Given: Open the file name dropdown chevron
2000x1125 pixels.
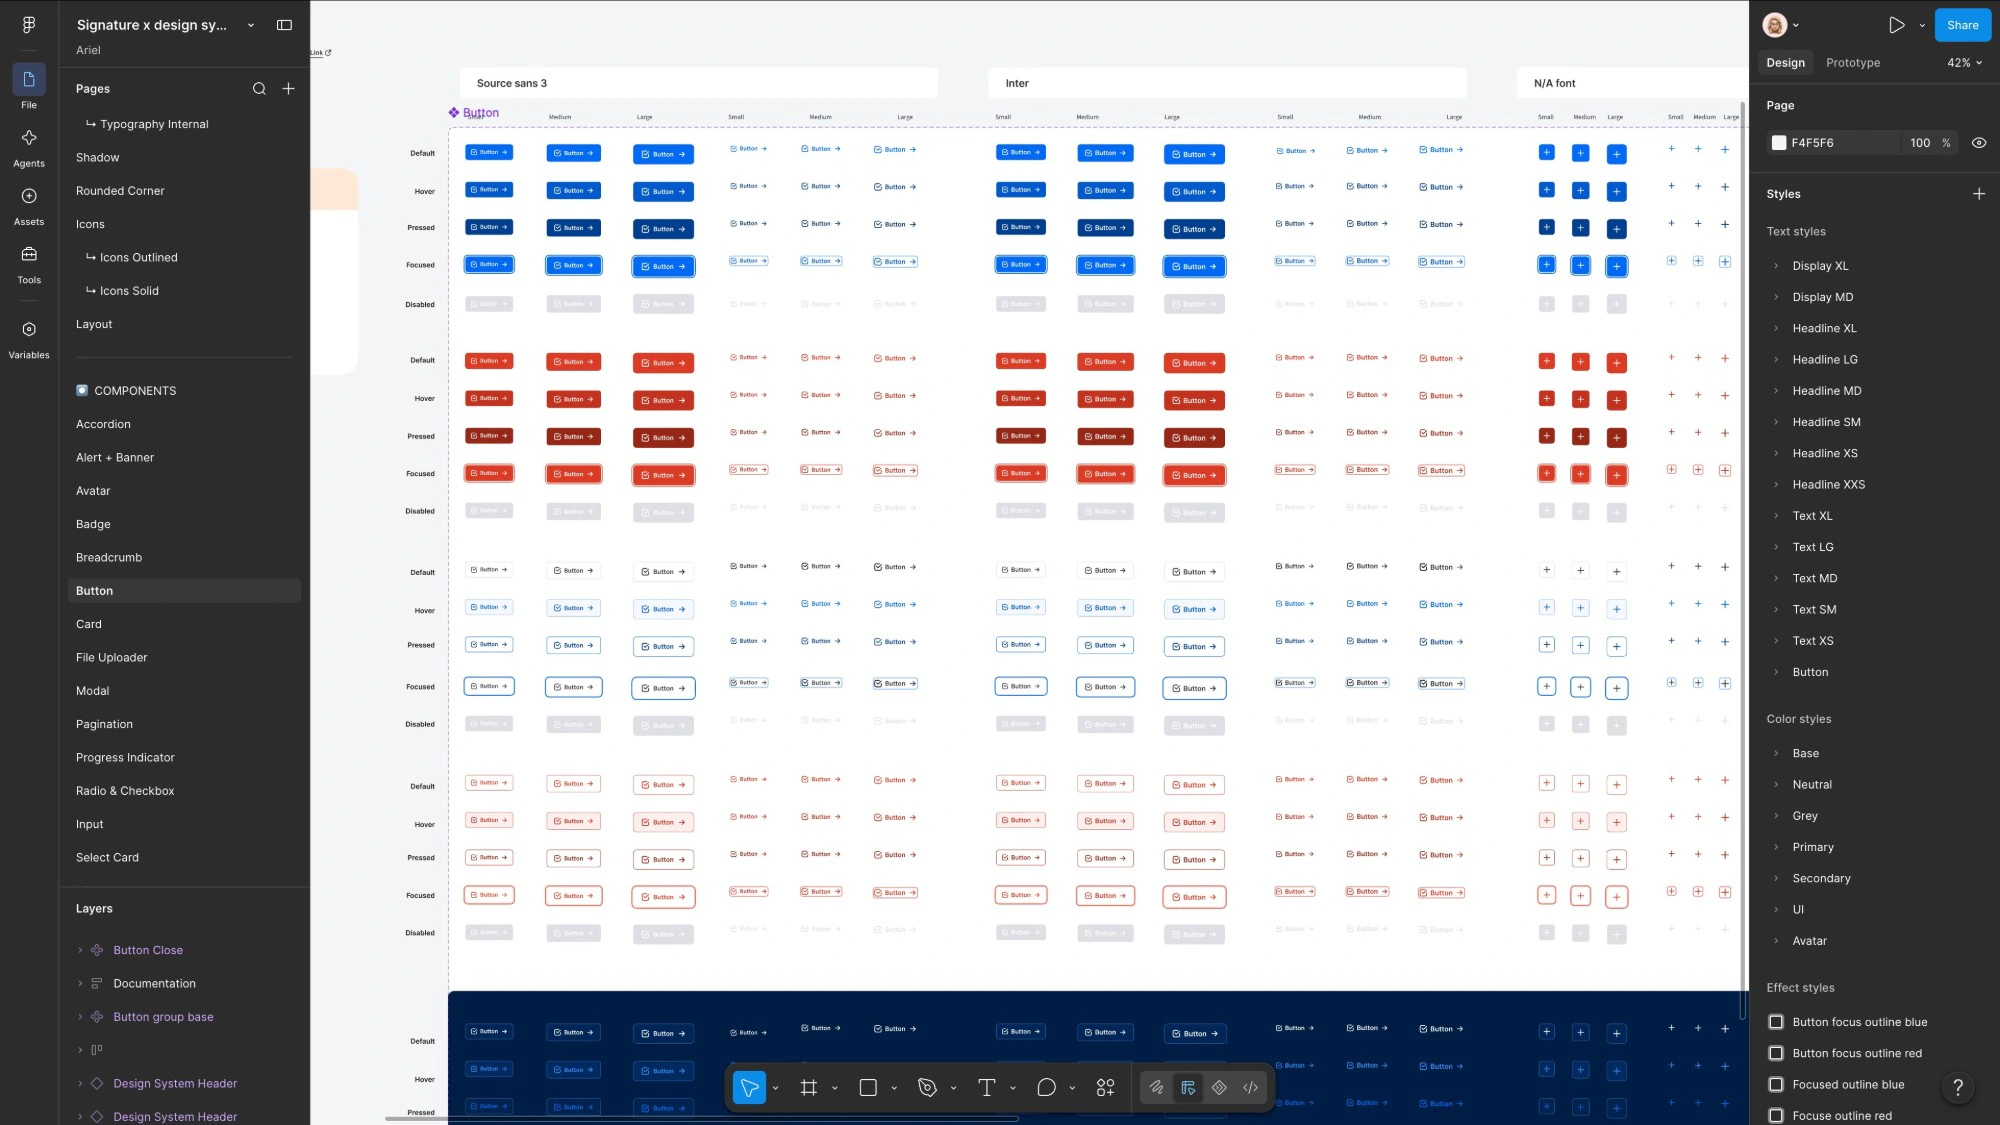Looking at the screenshot, I should [x=251, y=25].
